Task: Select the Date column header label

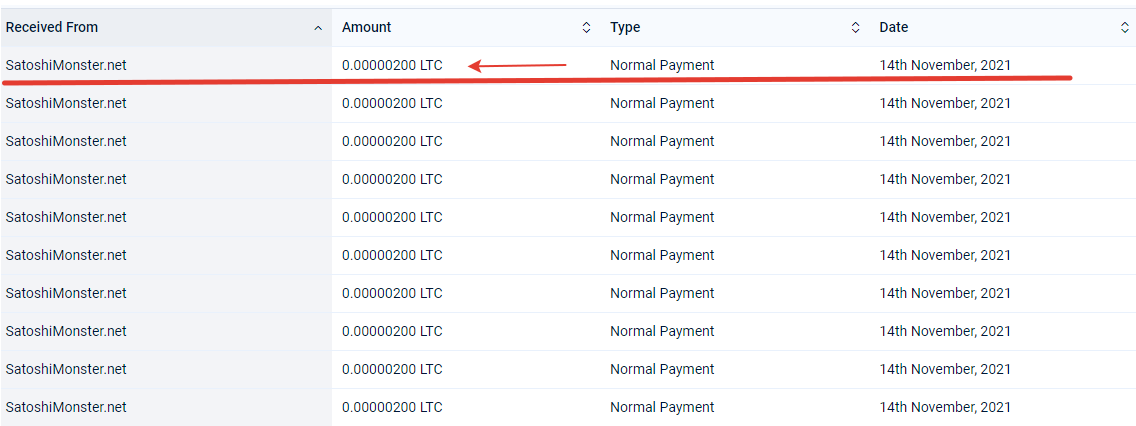Action: pyautogui.click(x=894, y=28)
